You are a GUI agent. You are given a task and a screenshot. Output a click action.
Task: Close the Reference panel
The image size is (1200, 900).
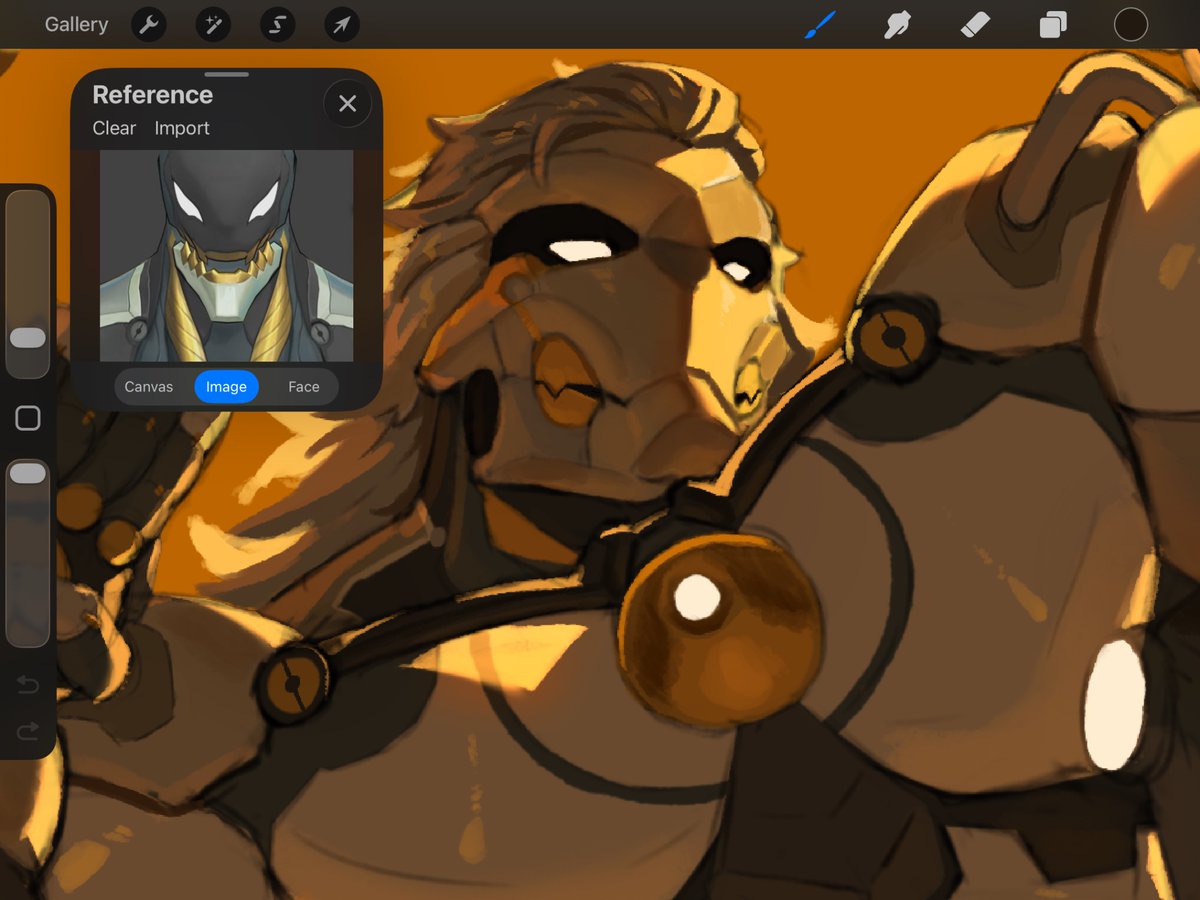347,104
